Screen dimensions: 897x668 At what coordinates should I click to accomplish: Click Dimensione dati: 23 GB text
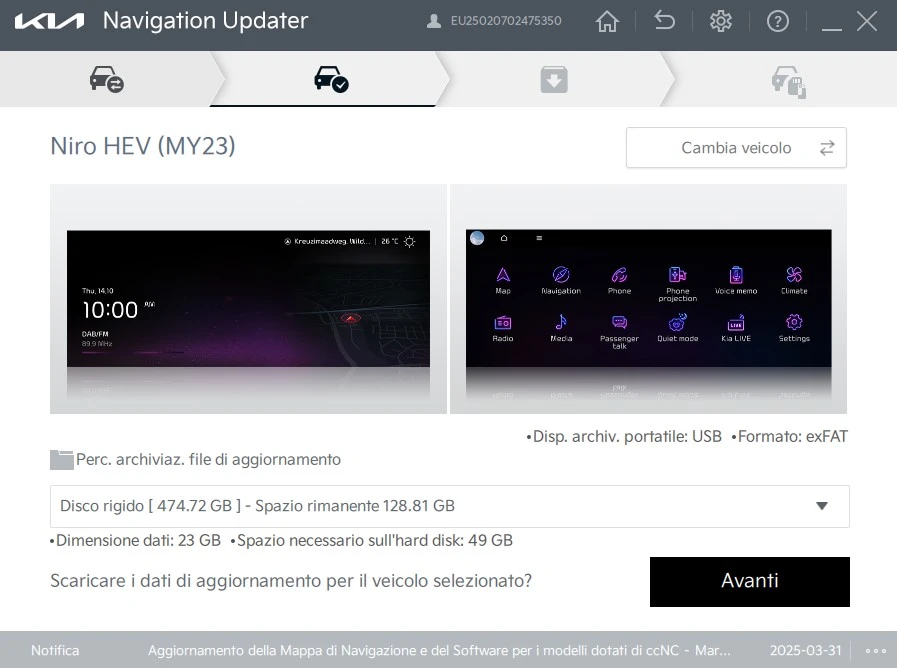click(x=136, y=540)
